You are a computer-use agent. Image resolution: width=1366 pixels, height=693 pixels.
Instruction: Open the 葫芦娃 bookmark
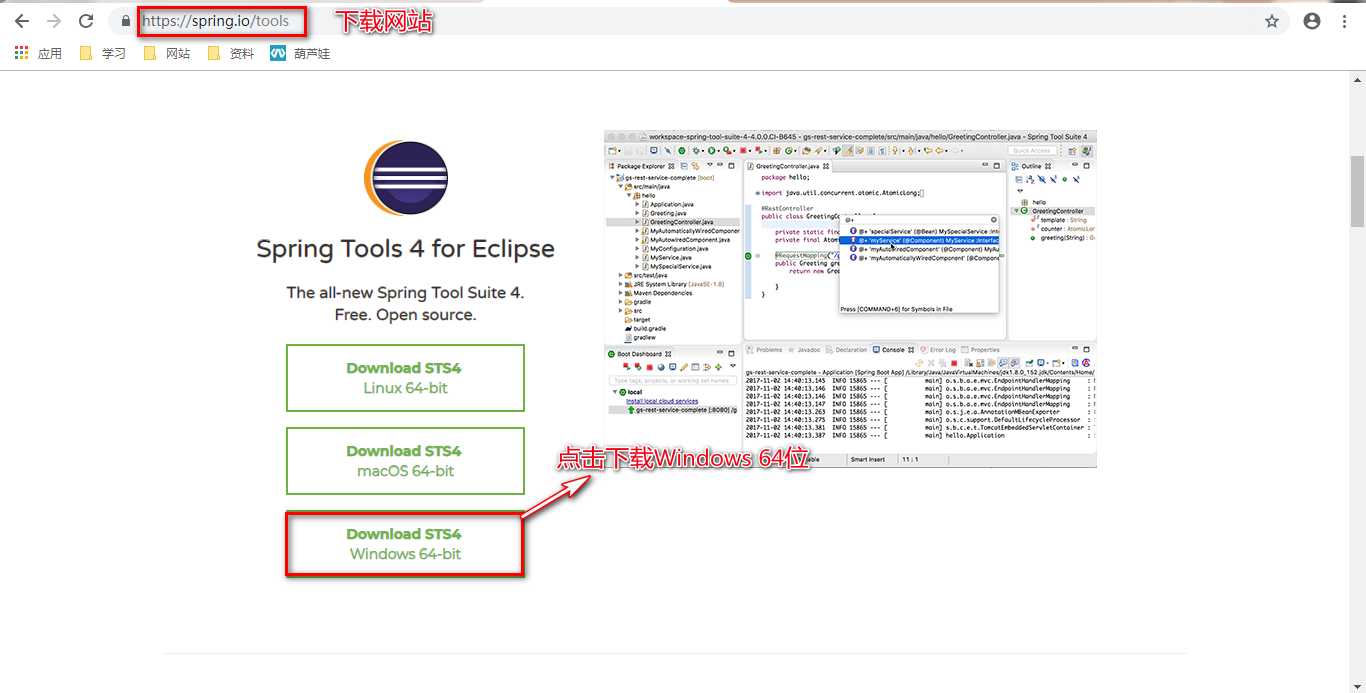[300, 54]
